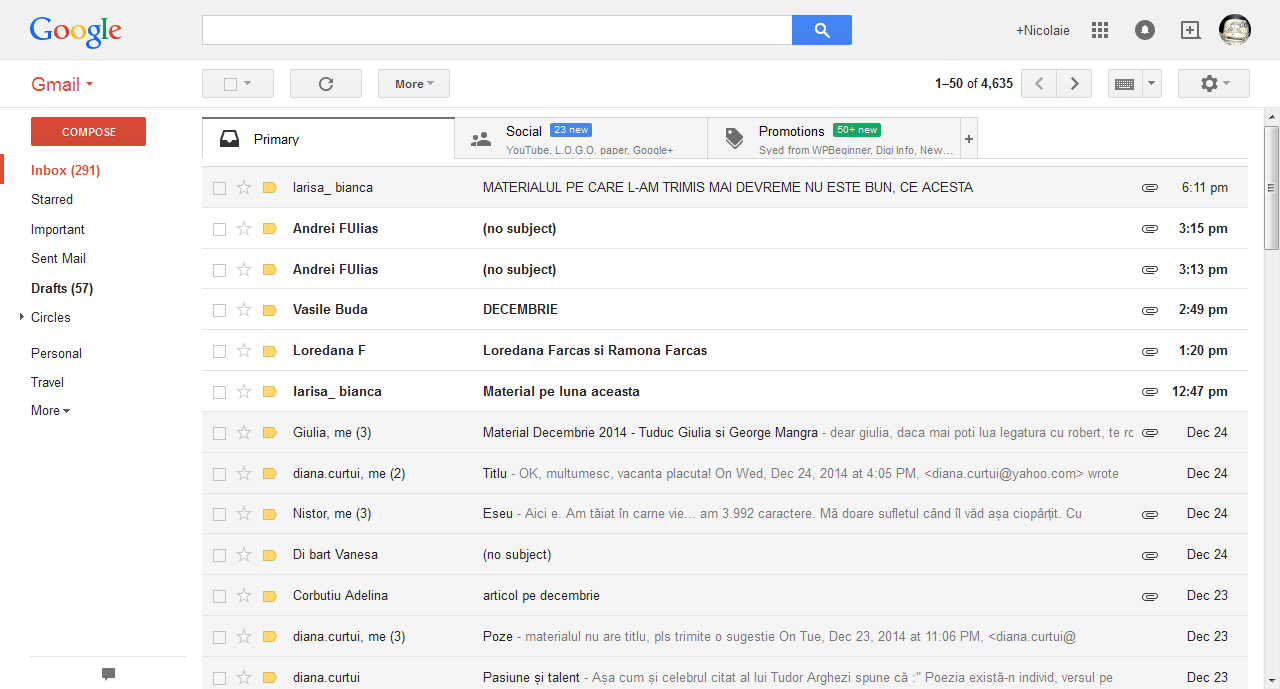This screenshot has width=1280, height=689.
Task: Expand the More actions dropdown in toolbar
Action: tap(413, 84)
